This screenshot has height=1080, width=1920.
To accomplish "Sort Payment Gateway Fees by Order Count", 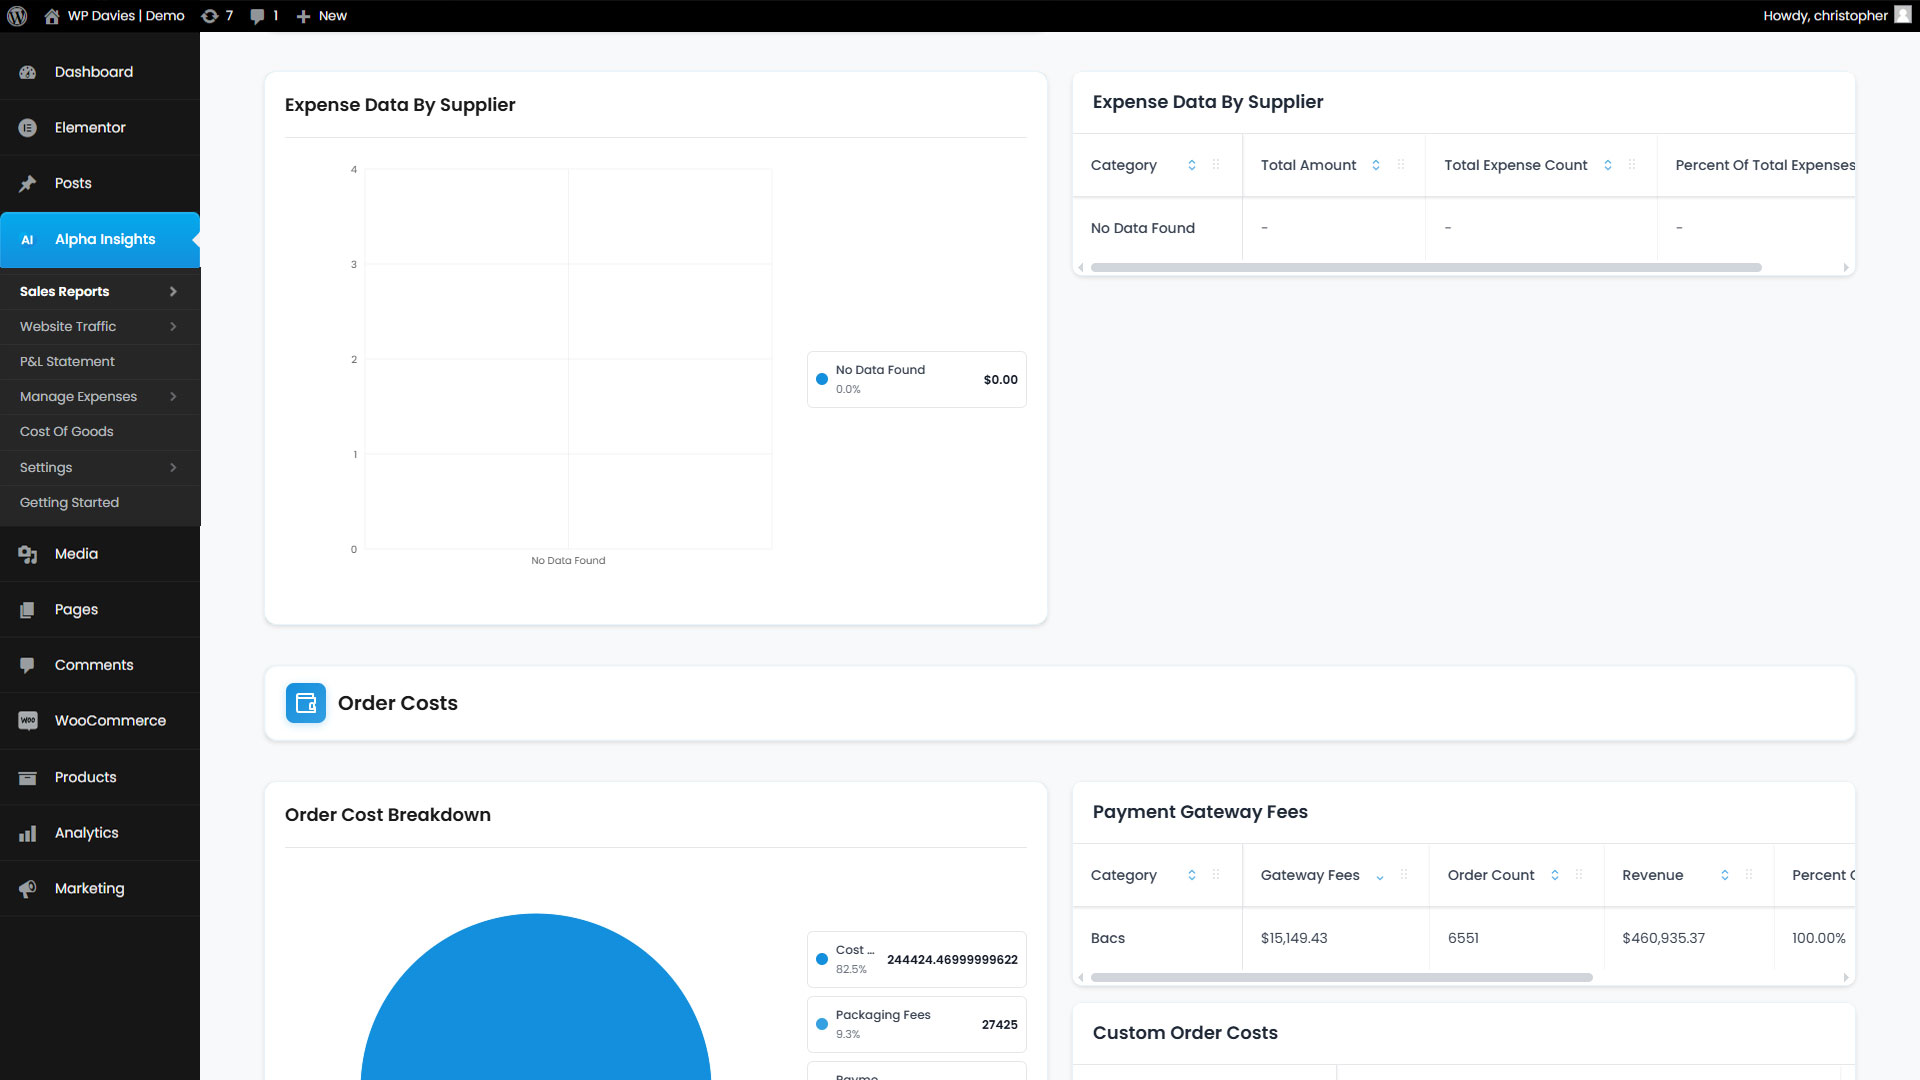I will click(x=1555, y=876).
